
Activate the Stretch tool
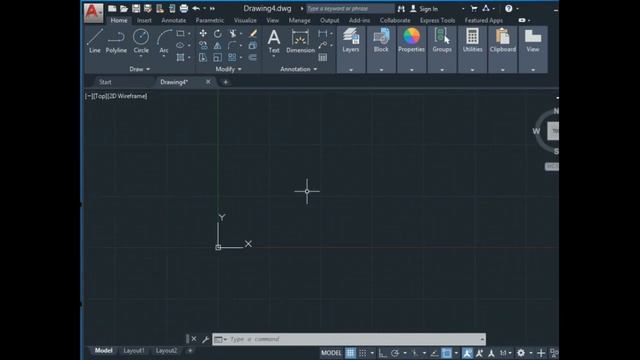203,58
